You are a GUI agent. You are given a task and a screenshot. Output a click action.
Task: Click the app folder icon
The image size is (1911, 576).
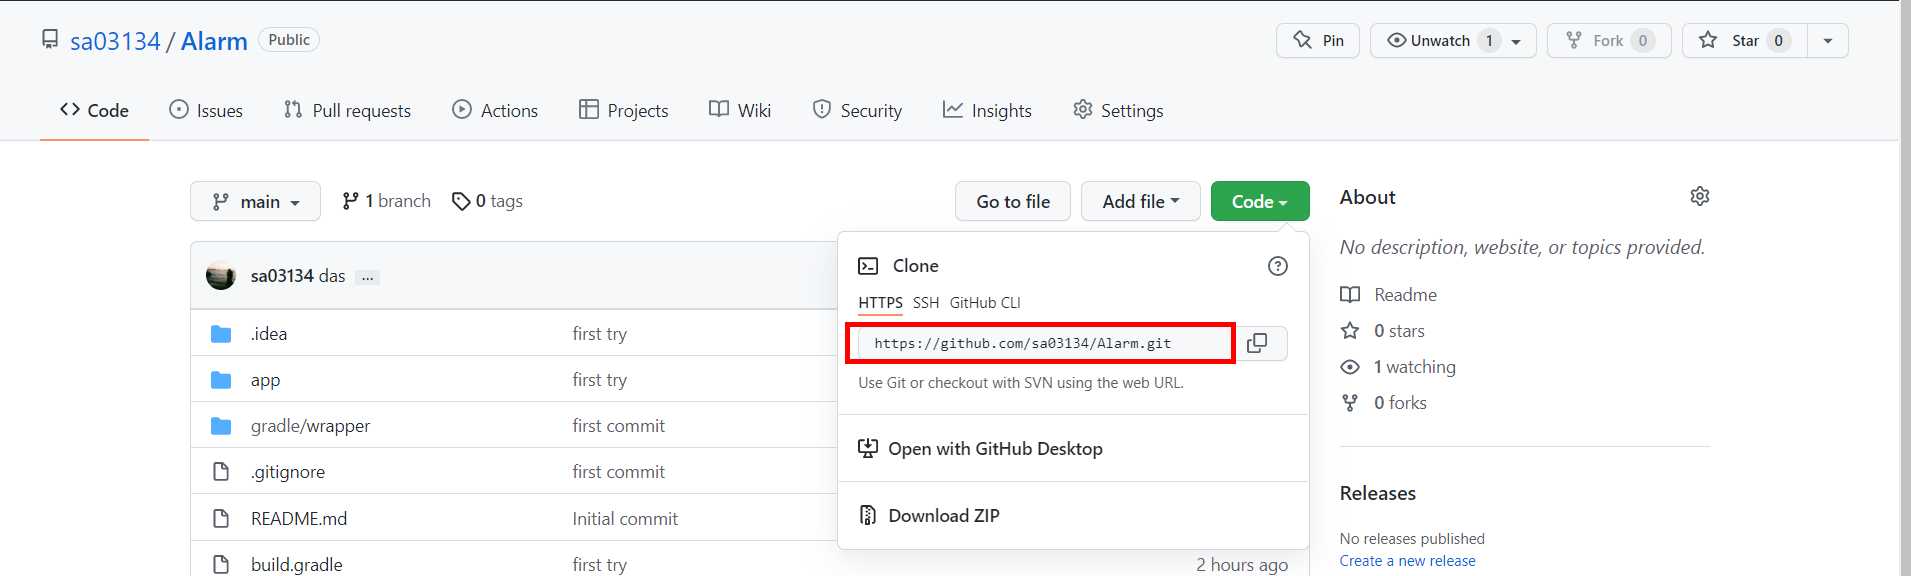click(221, 380)
